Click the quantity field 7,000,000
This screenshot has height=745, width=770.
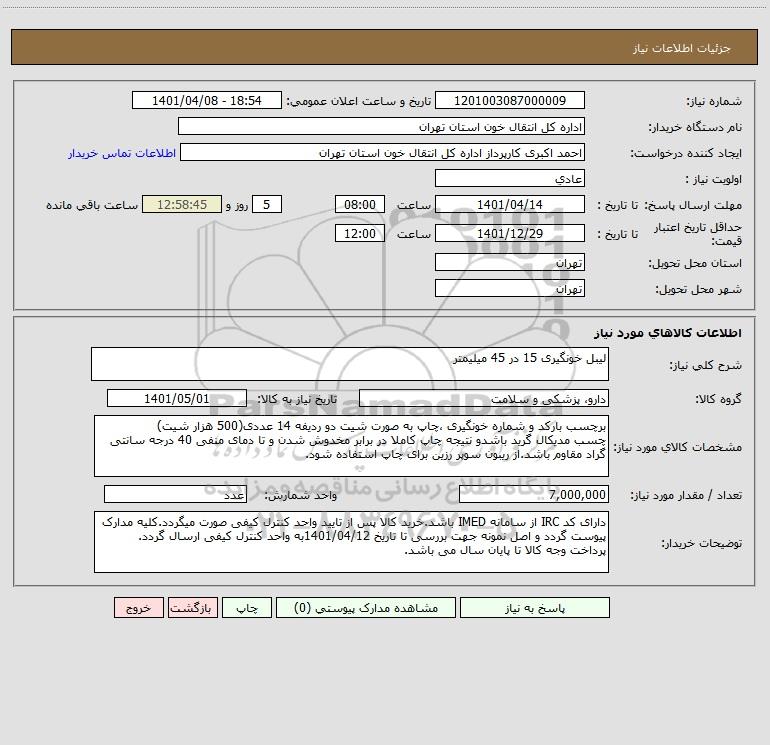click(x=534, y=495)
